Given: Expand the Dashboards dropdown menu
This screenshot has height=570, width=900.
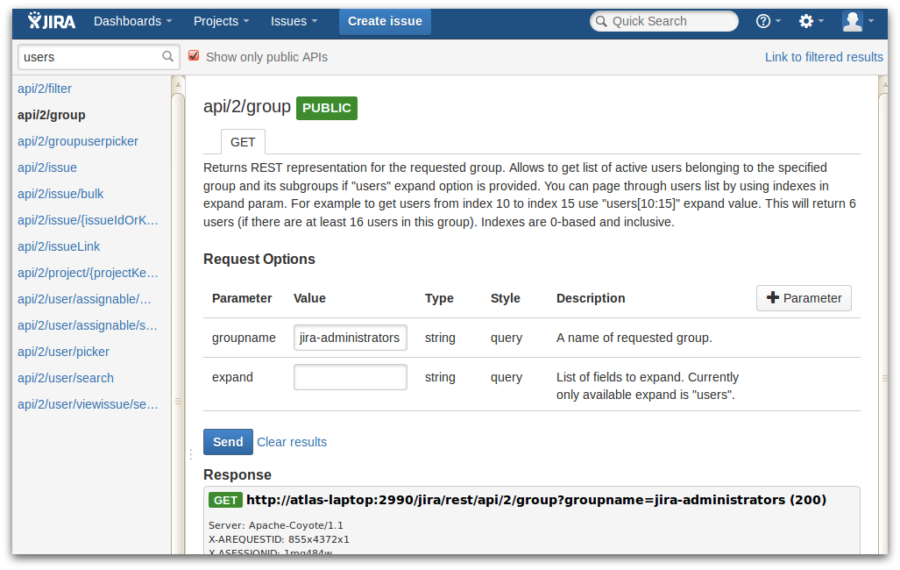Looking at the screenshot, I should [132, 21].
